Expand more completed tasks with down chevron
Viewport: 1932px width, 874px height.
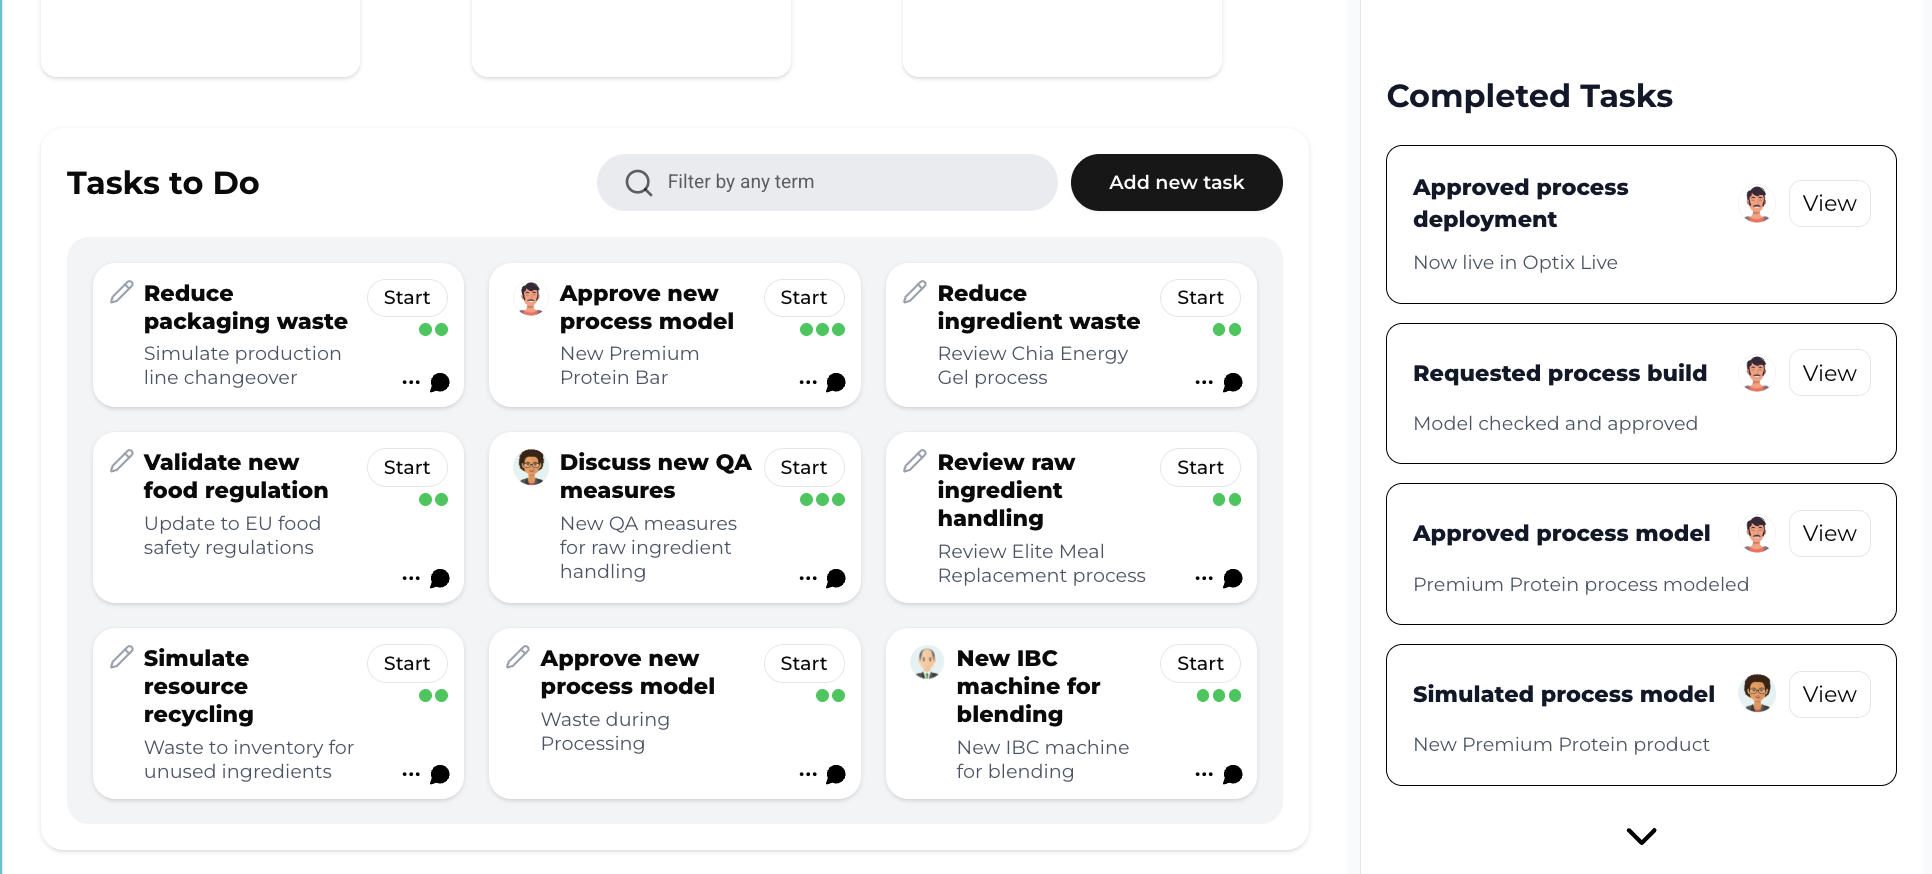(x=1641, y=836)
